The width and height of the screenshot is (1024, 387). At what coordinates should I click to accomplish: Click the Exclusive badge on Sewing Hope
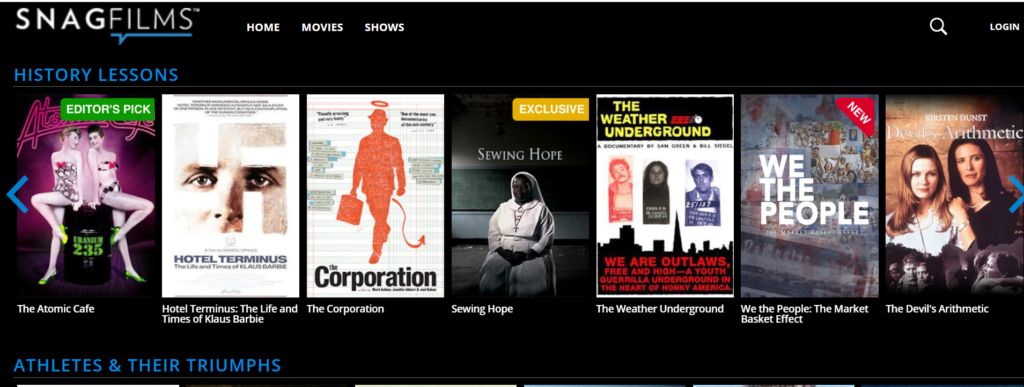coord(551,109)
